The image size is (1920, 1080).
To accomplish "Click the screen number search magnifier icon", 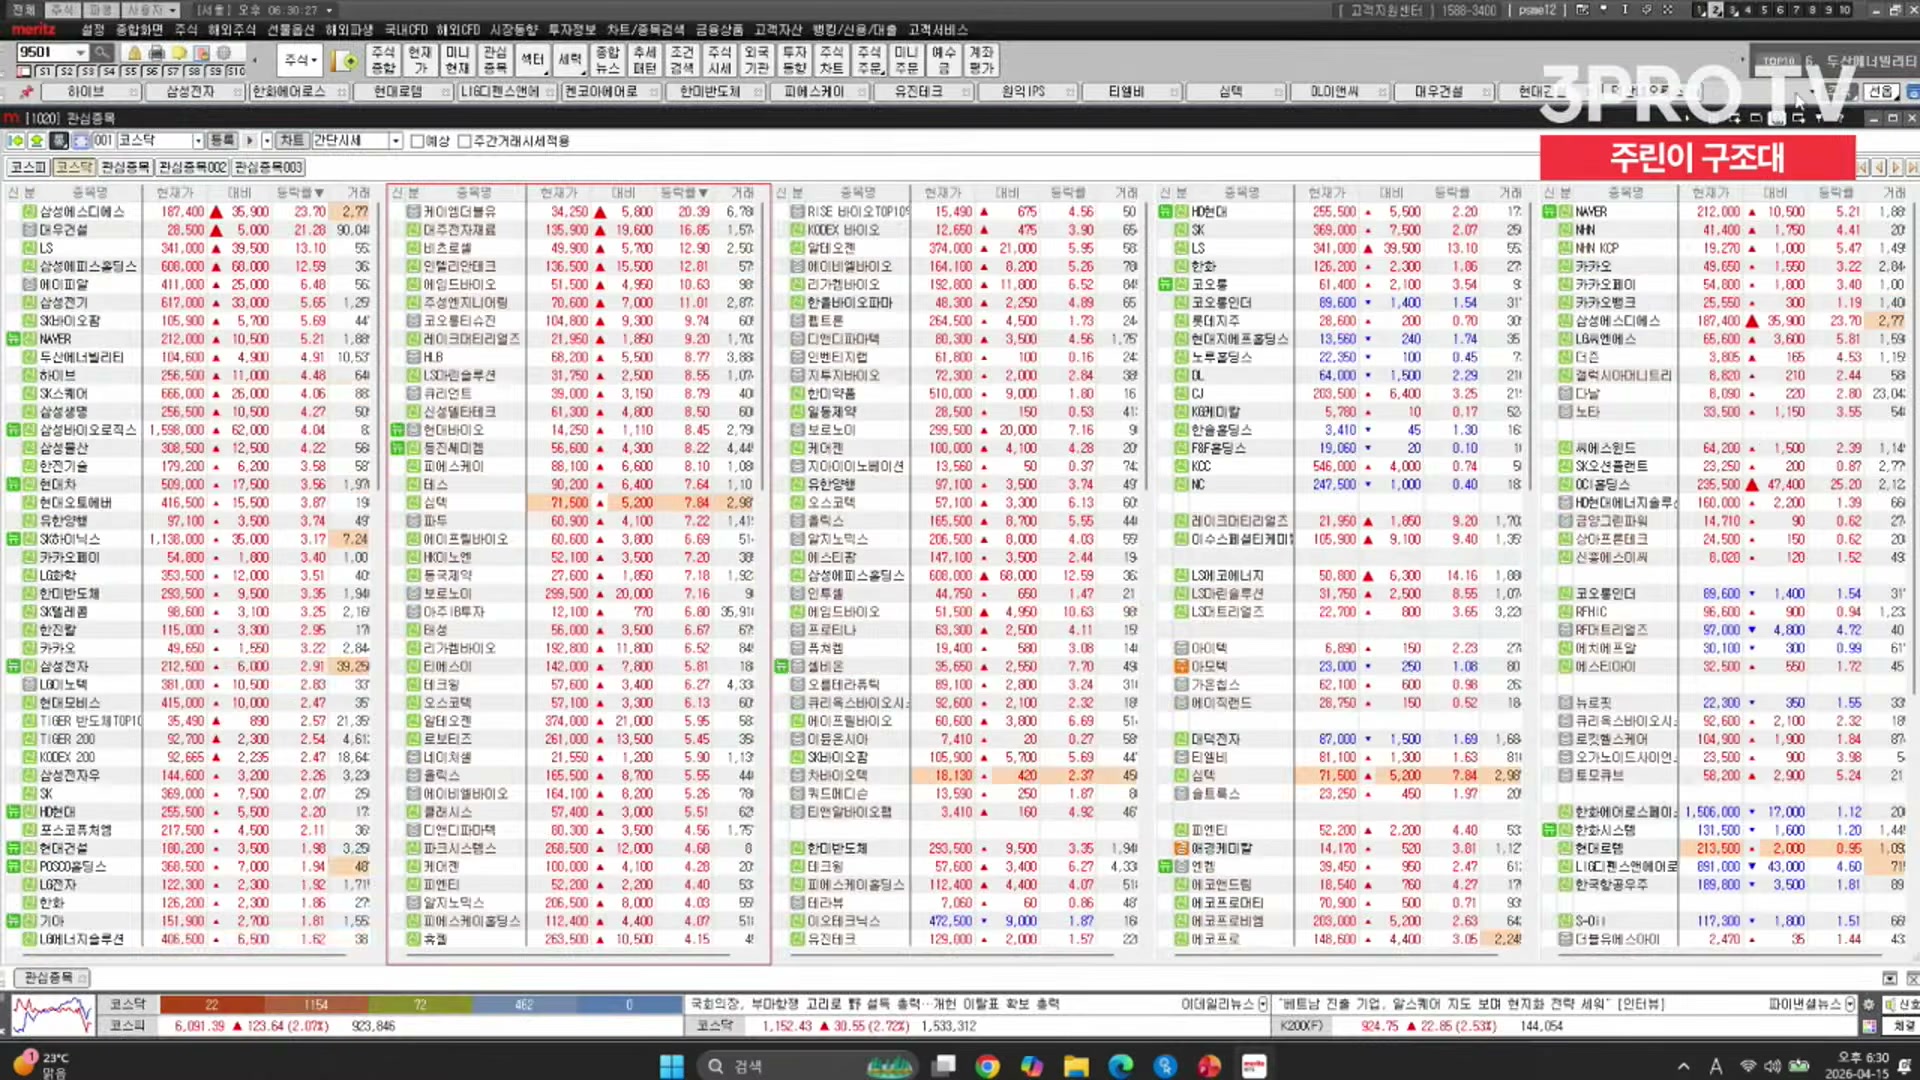I will (x=101, y=52).
